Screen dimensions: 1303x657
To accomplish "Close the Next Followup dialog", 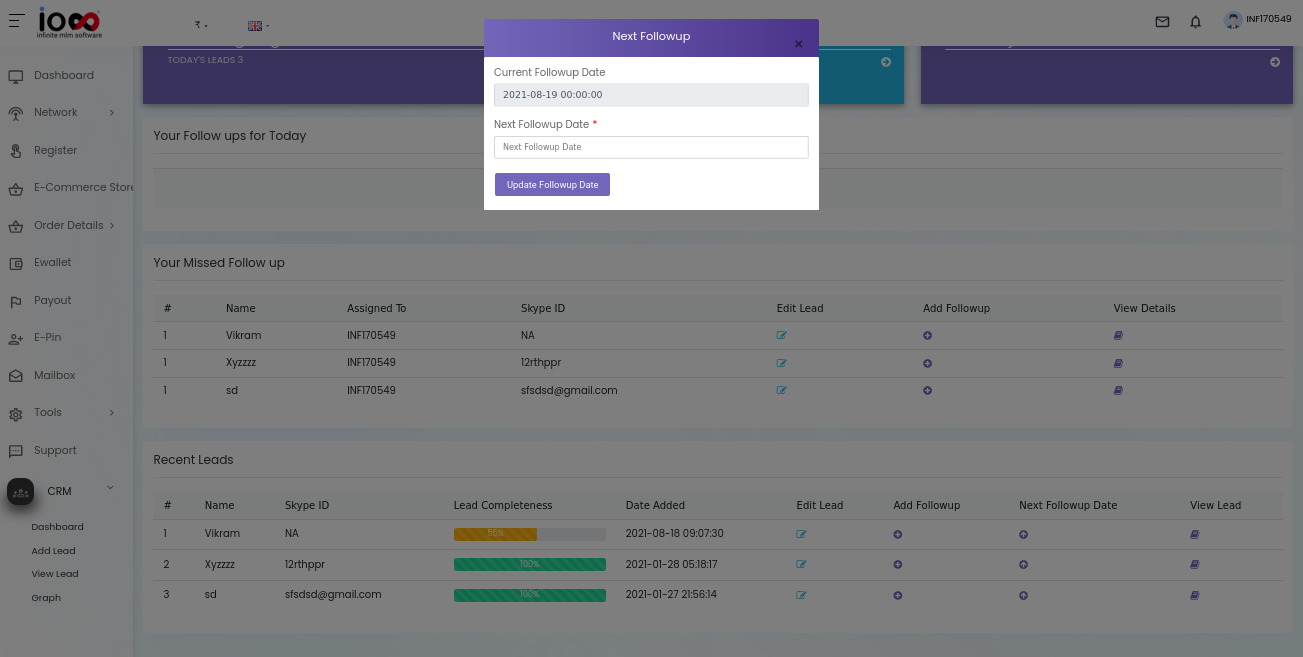I will pyautogui.click(x=798, y=44).
